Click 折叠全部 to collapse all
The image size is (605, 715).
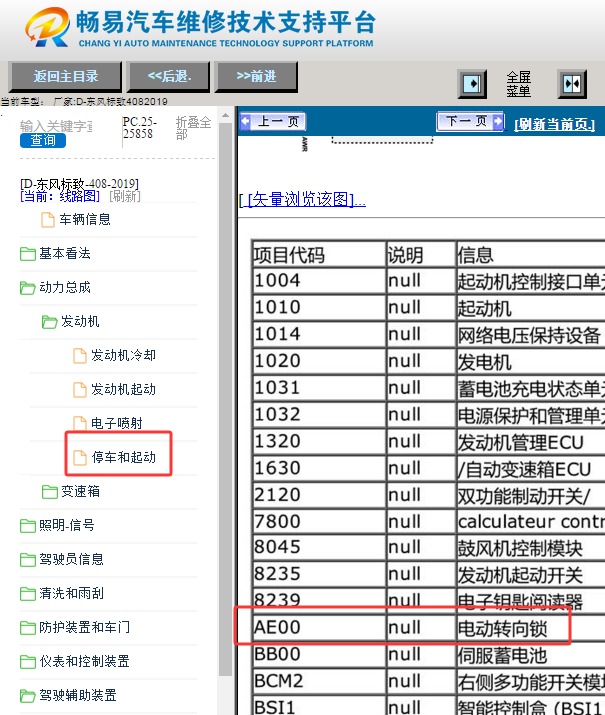pyautogui.click(x=193, y=128)
